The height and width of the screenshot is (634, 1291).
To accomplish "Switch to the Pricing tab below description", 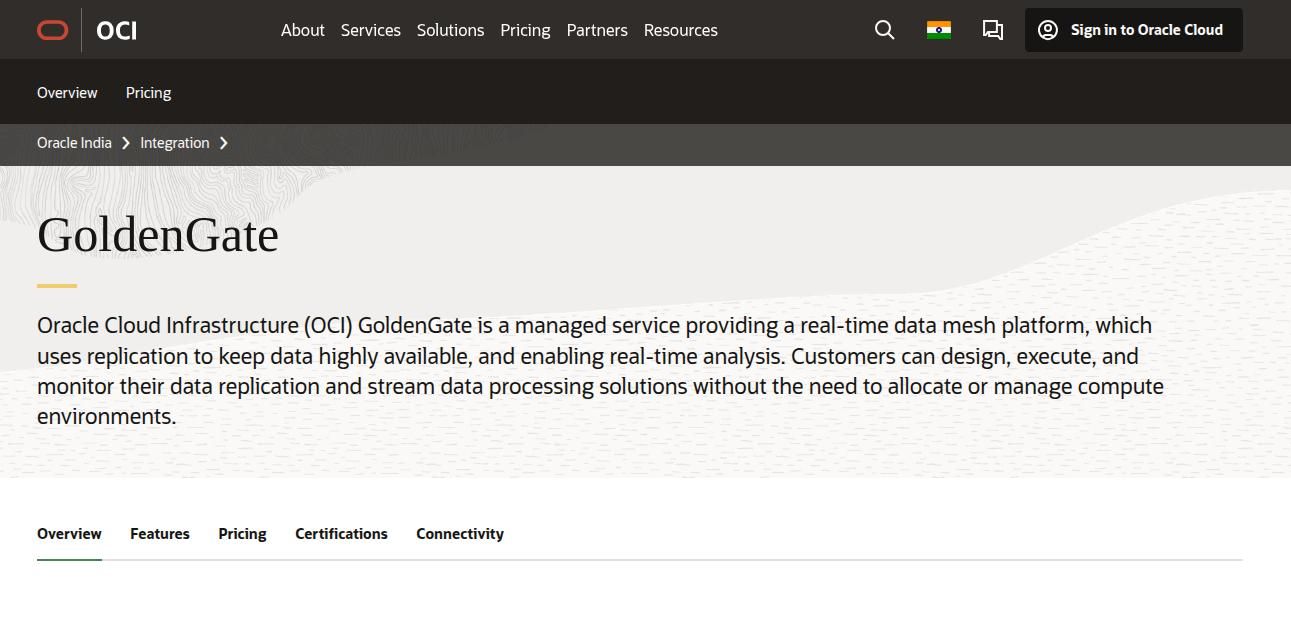I will click(x=242, y=534).
